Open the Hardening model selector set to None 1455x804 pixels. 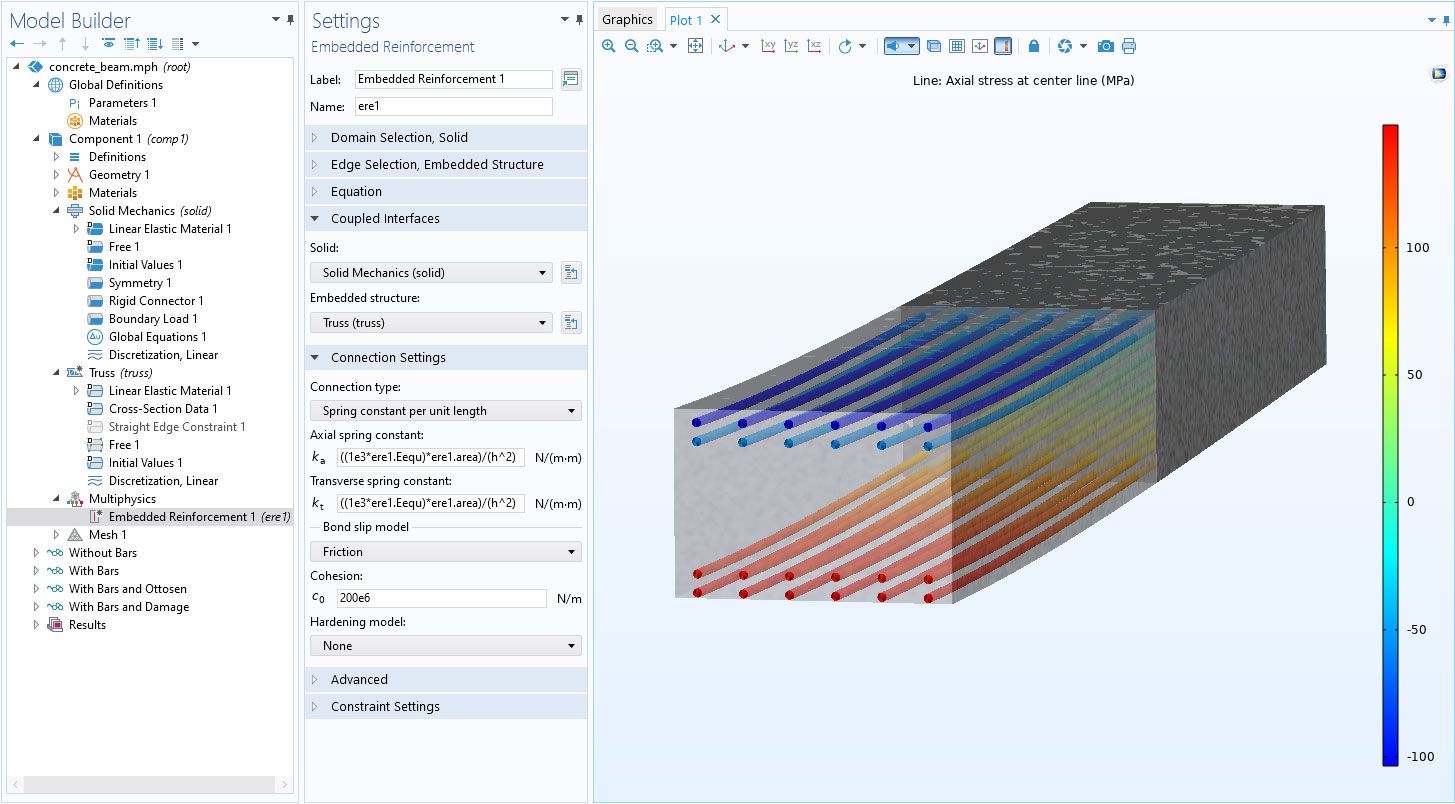point(445,645)
